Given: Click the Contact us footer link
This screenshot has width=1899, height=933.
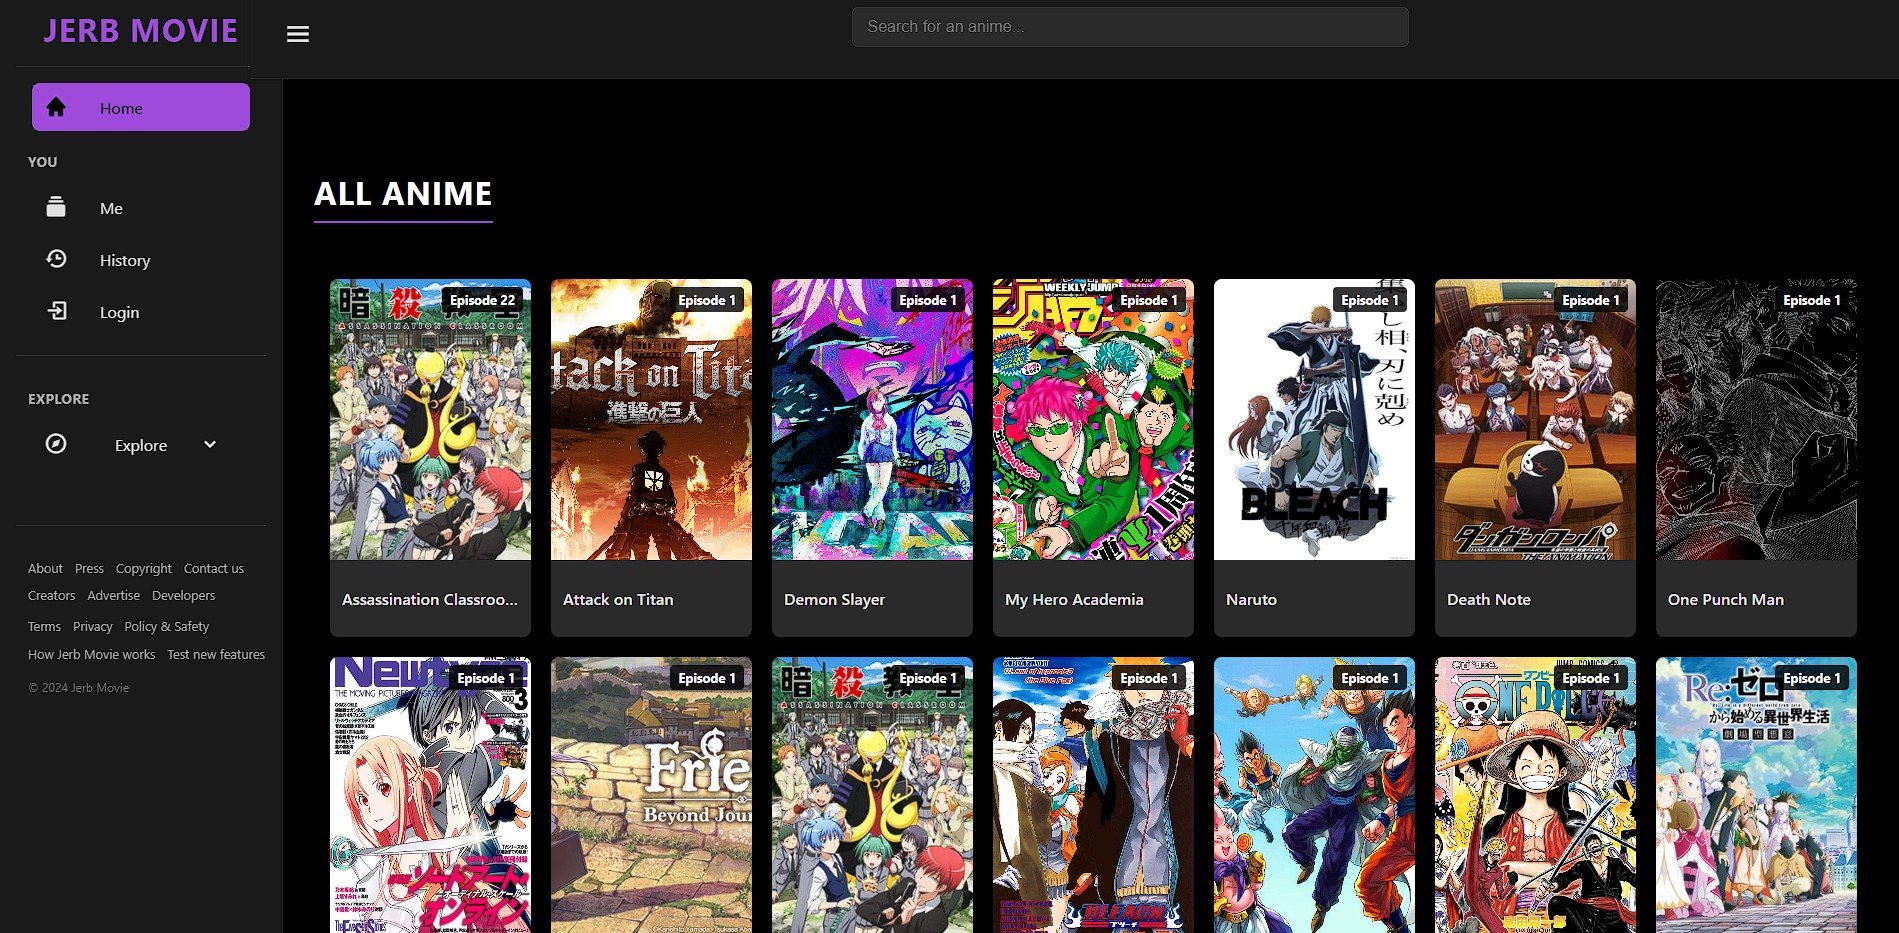Looking at the screenshot, I should (x=213, y=568).
